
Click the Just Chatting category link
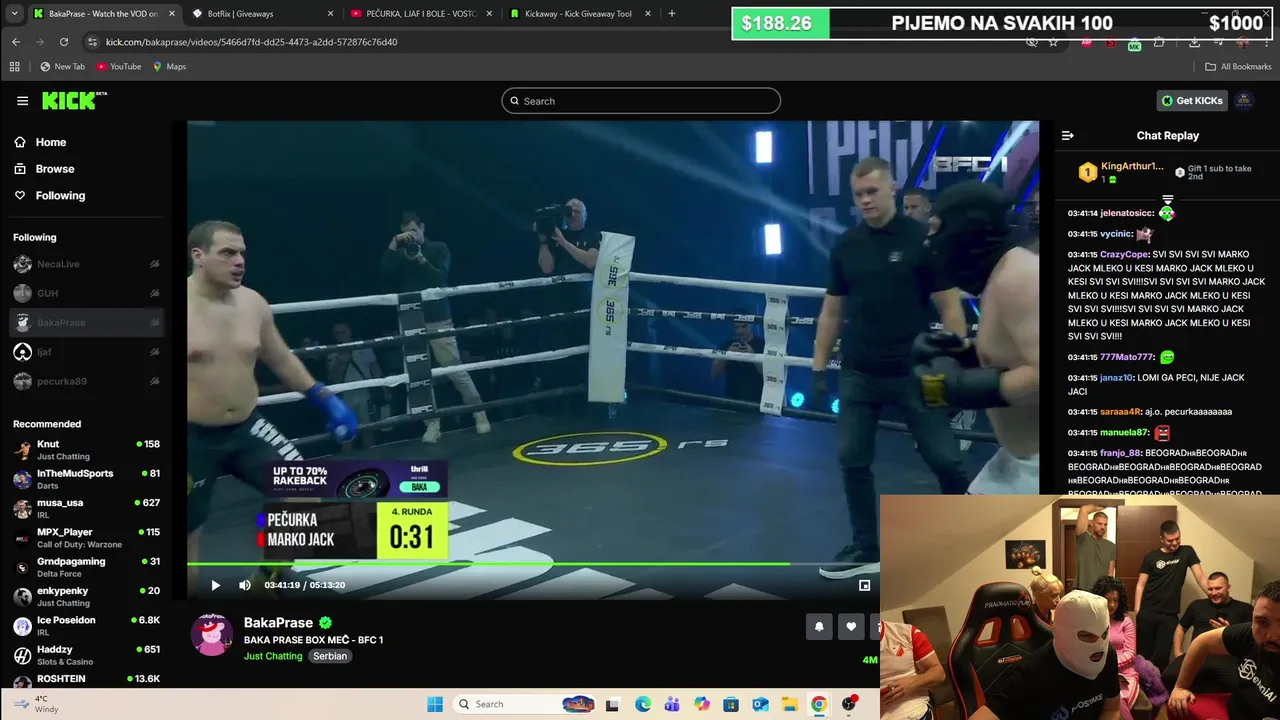pyautogui.click(x=273, y=656)
